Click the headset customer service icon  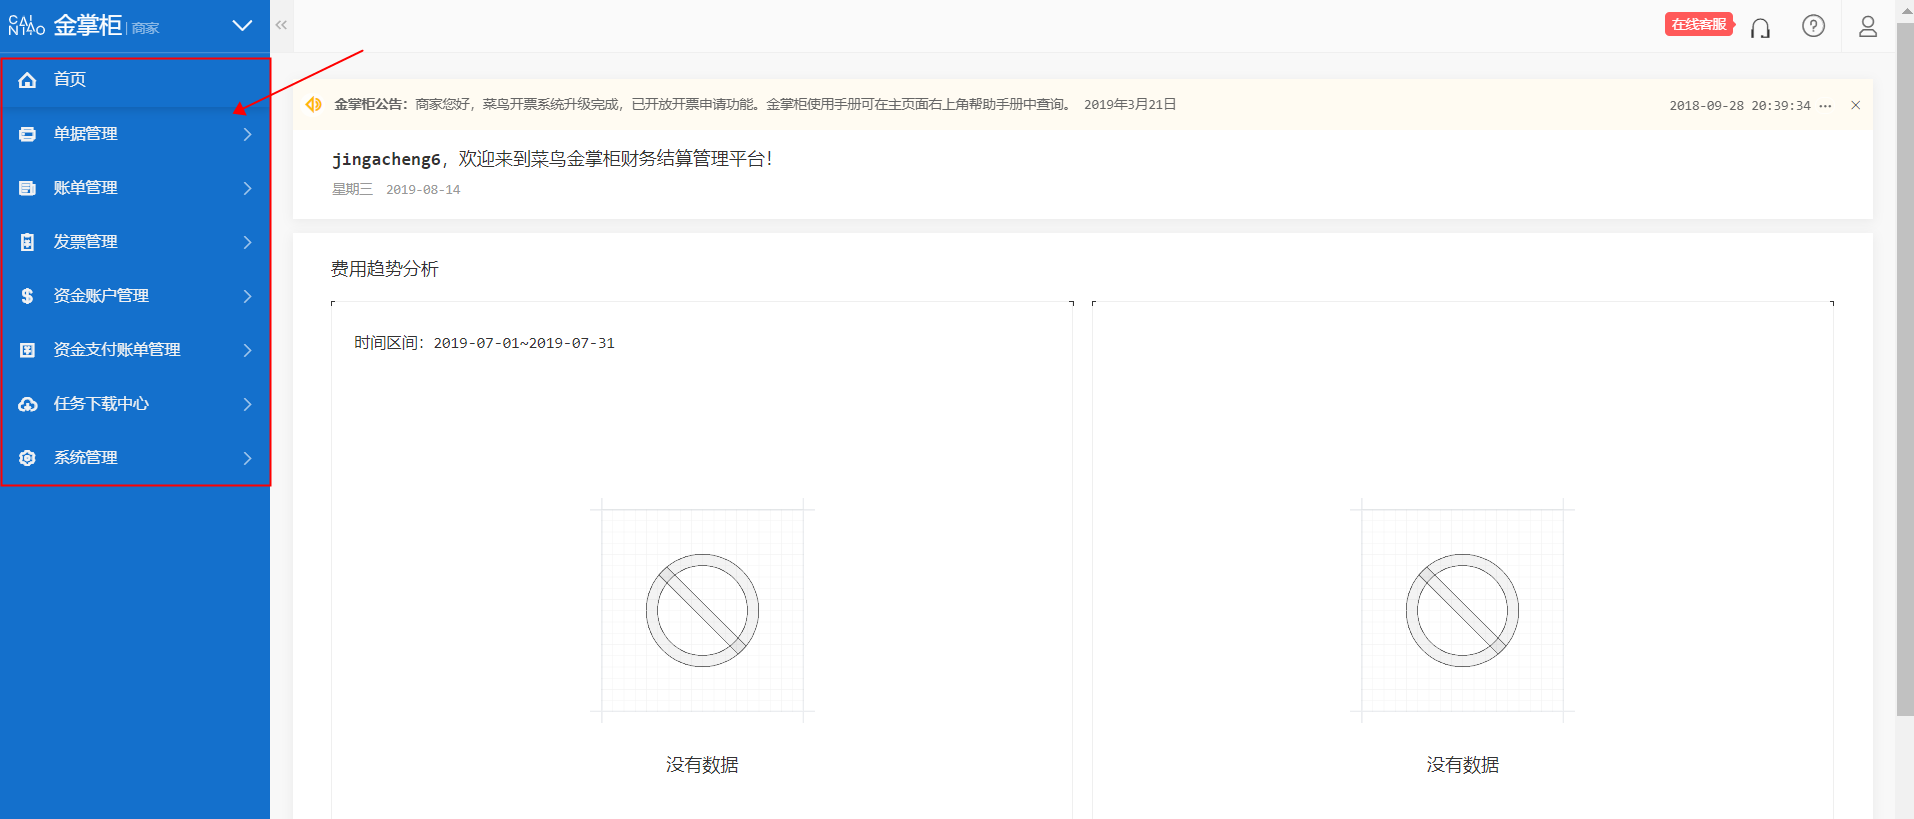click(x=1760, y=27)
